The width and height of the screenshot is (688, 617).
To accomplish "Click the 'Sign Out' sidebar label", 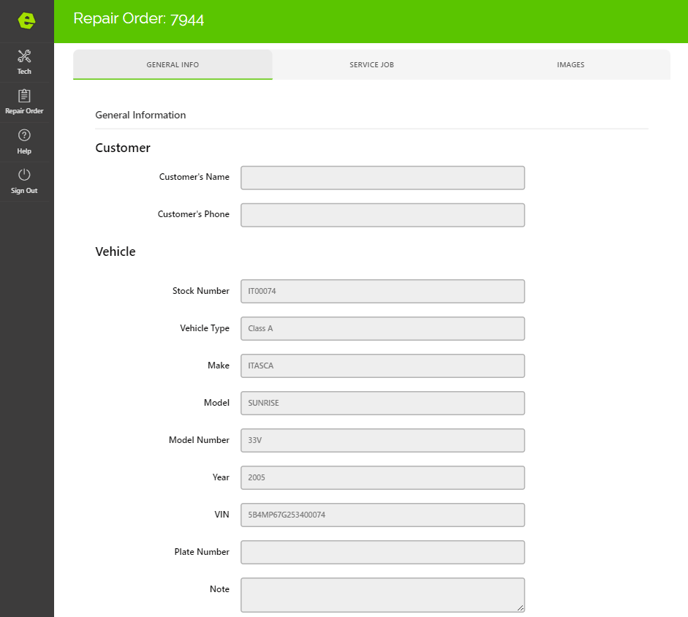I will [24, 190].
